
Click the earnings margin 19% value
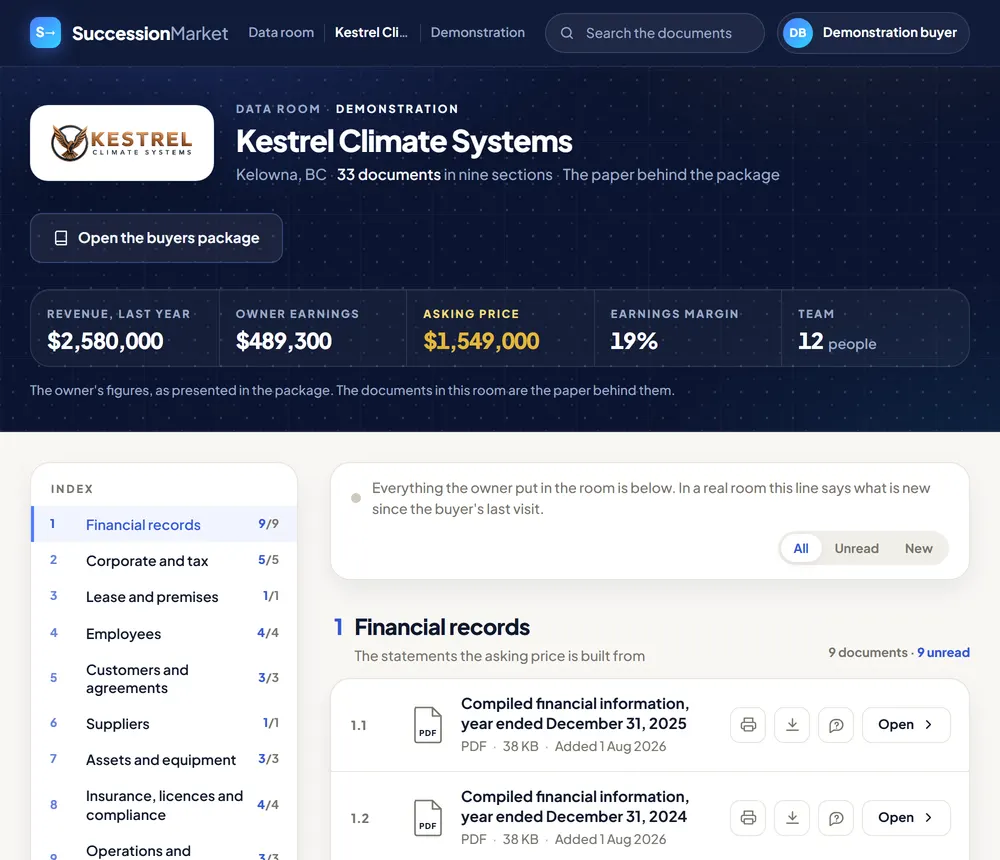click(x=634, y=341)
